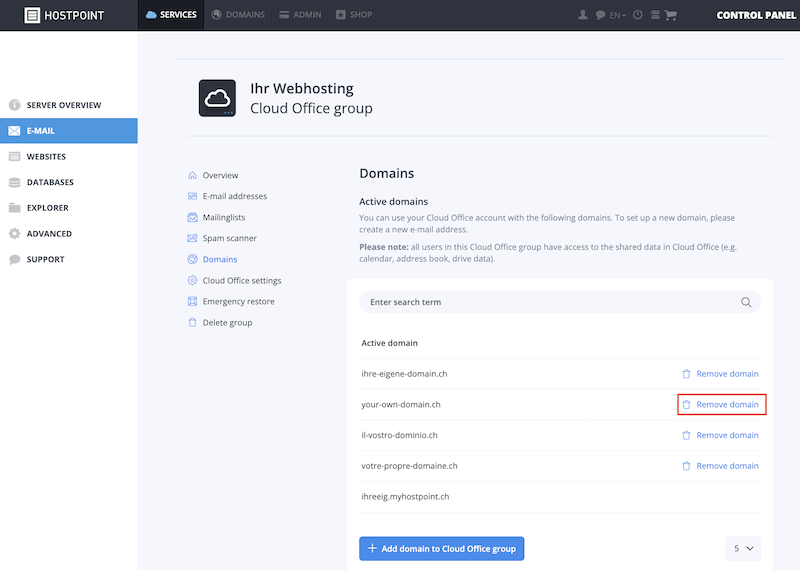Open the Shop tab

tap(354, 15)
